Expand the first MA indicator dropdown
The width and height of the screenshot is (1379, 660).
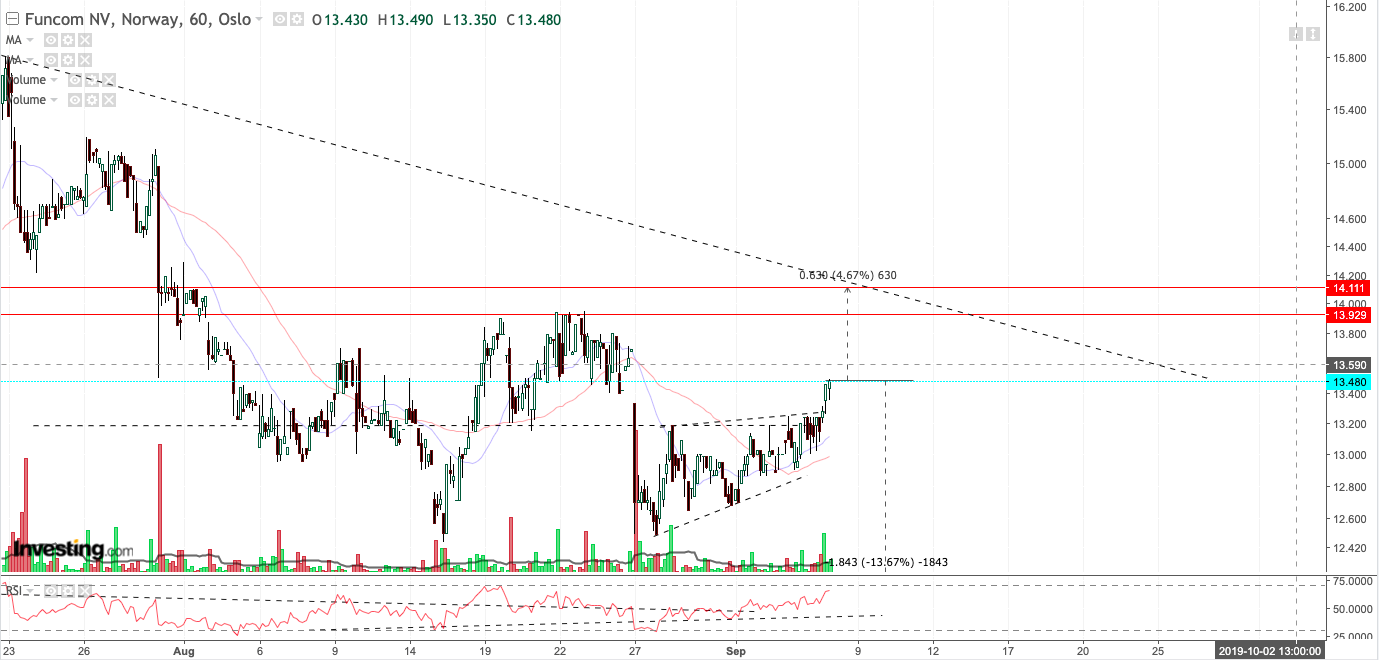pos(30,40)
